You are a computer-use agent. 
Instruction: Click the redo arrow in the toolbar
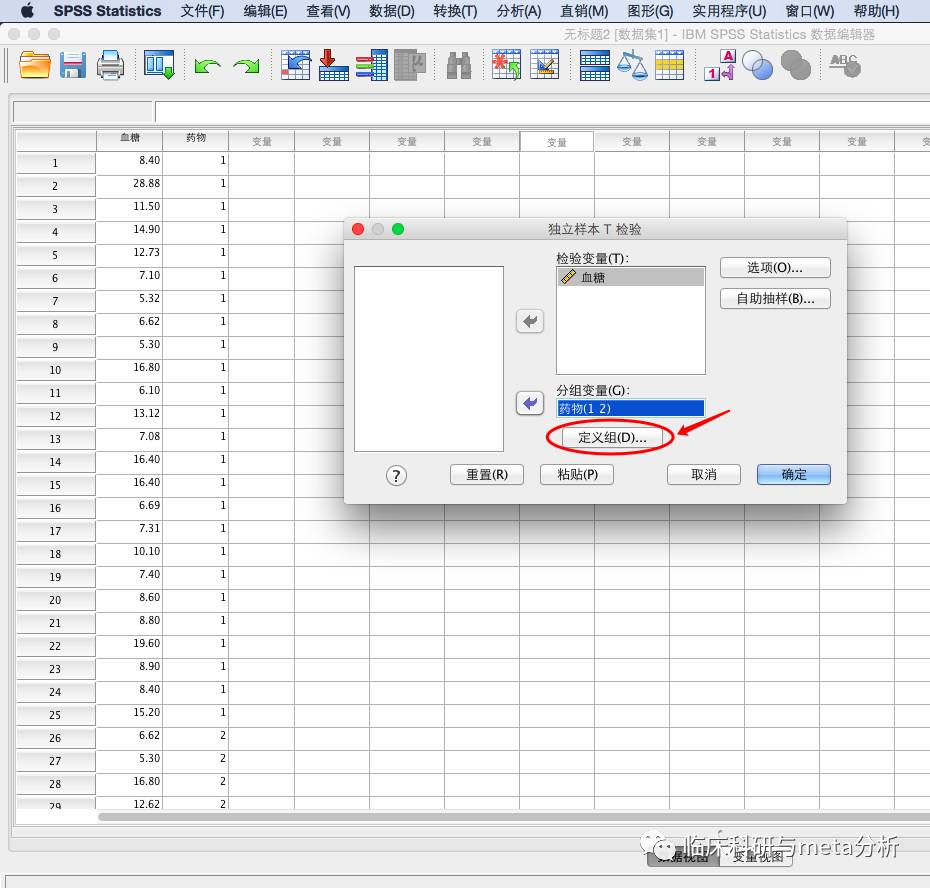tap(246, 66)
